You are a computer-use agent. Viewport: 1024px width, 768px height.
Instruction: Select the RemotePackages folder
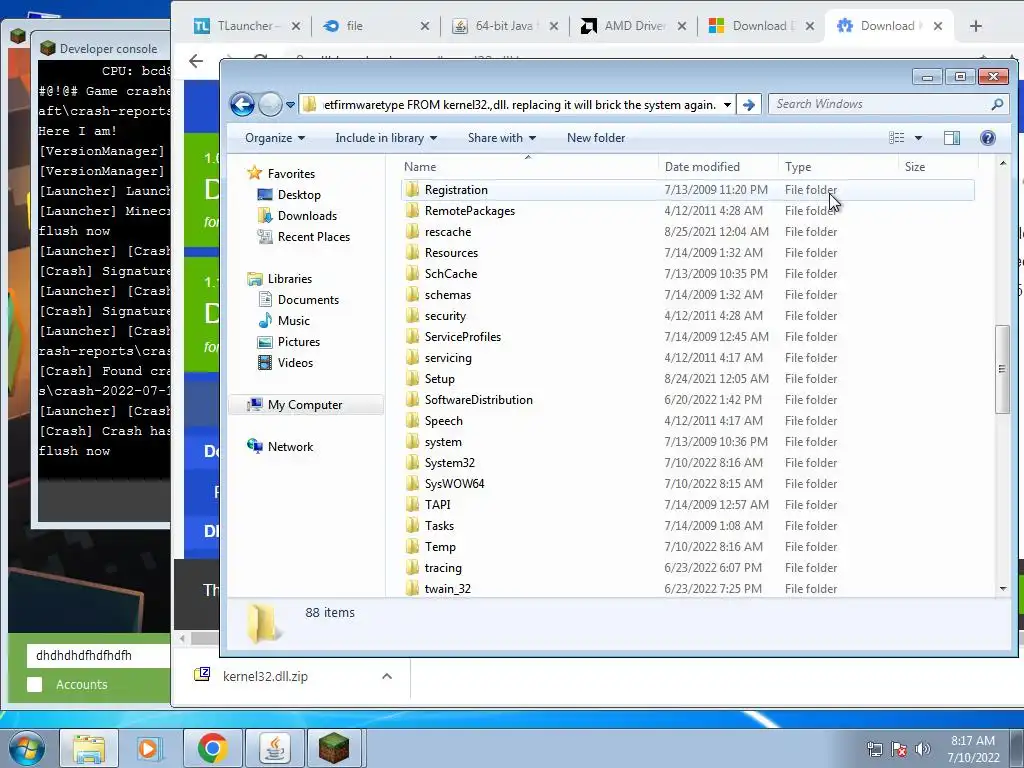pos(470,211)
